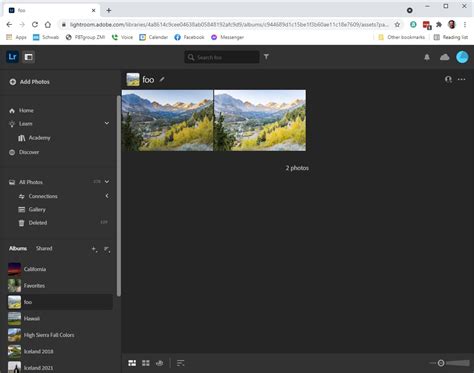The height and width of the screenshot is (373, 474).
Task: Select the first mountain photo thumbnail
Action: (167, 120)
